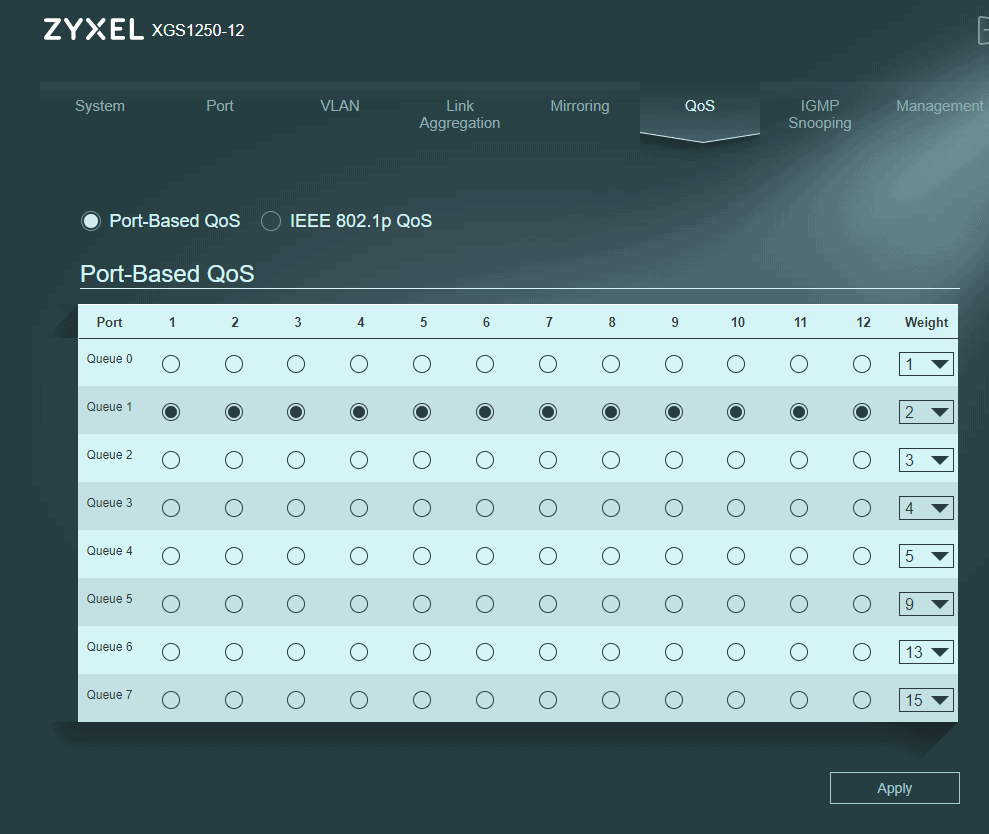This screenshot has height=834, width=989.
Task: Assign port 12 to Queue 7
Action: click(x=862, y=700)
